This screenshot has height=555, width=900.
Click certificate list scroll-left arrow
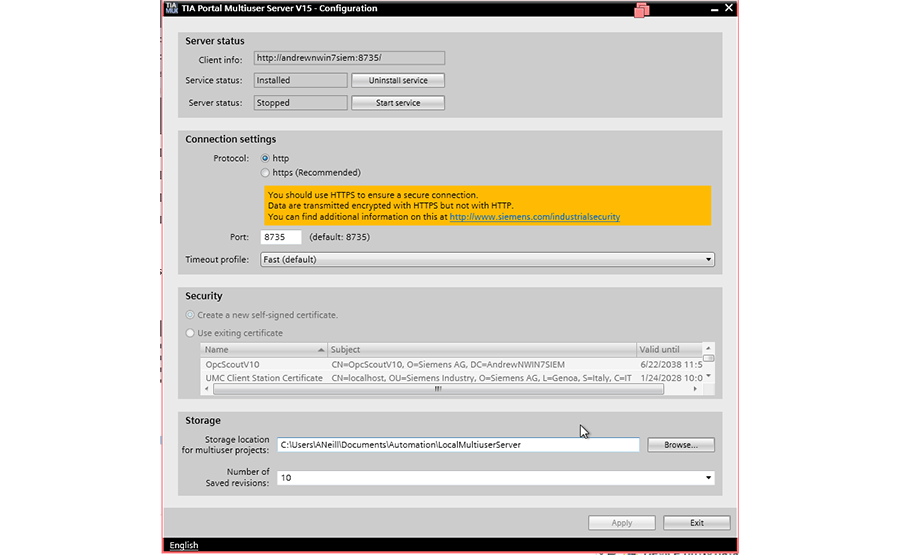(207, 389)
